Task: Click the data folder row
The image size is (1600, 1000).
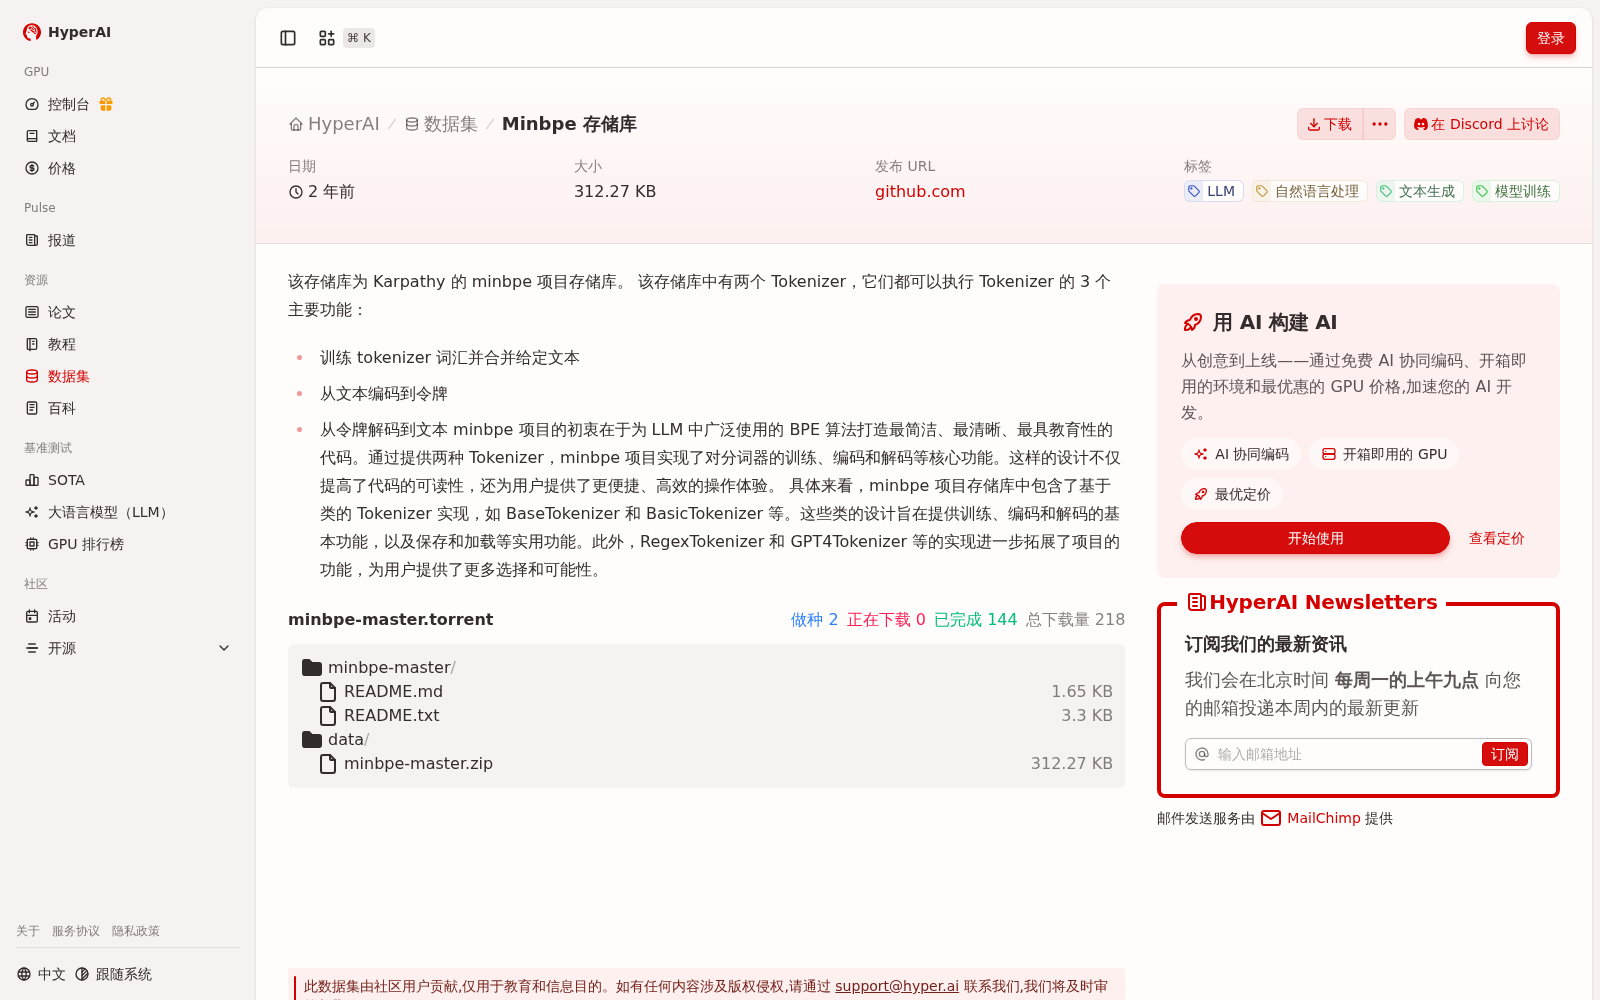Action: [706, 739]
